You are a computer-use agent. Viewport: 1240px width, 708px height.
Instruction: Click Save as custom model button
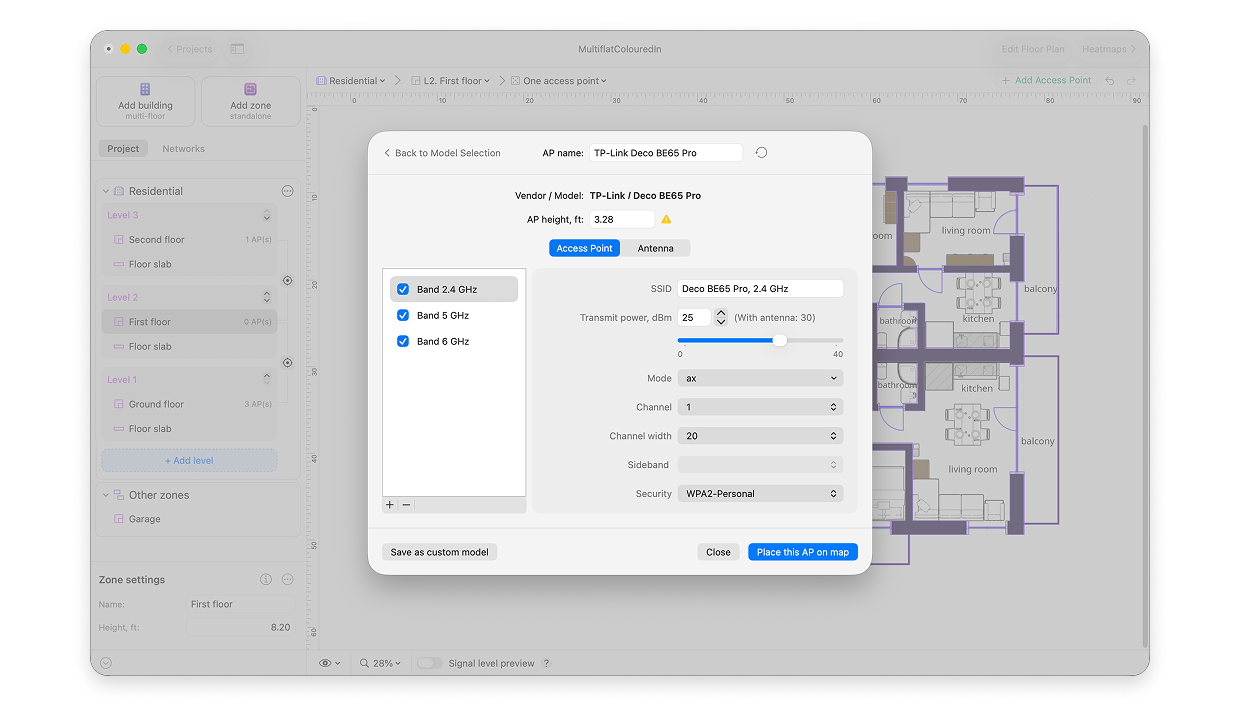click(x=439, y=552)
